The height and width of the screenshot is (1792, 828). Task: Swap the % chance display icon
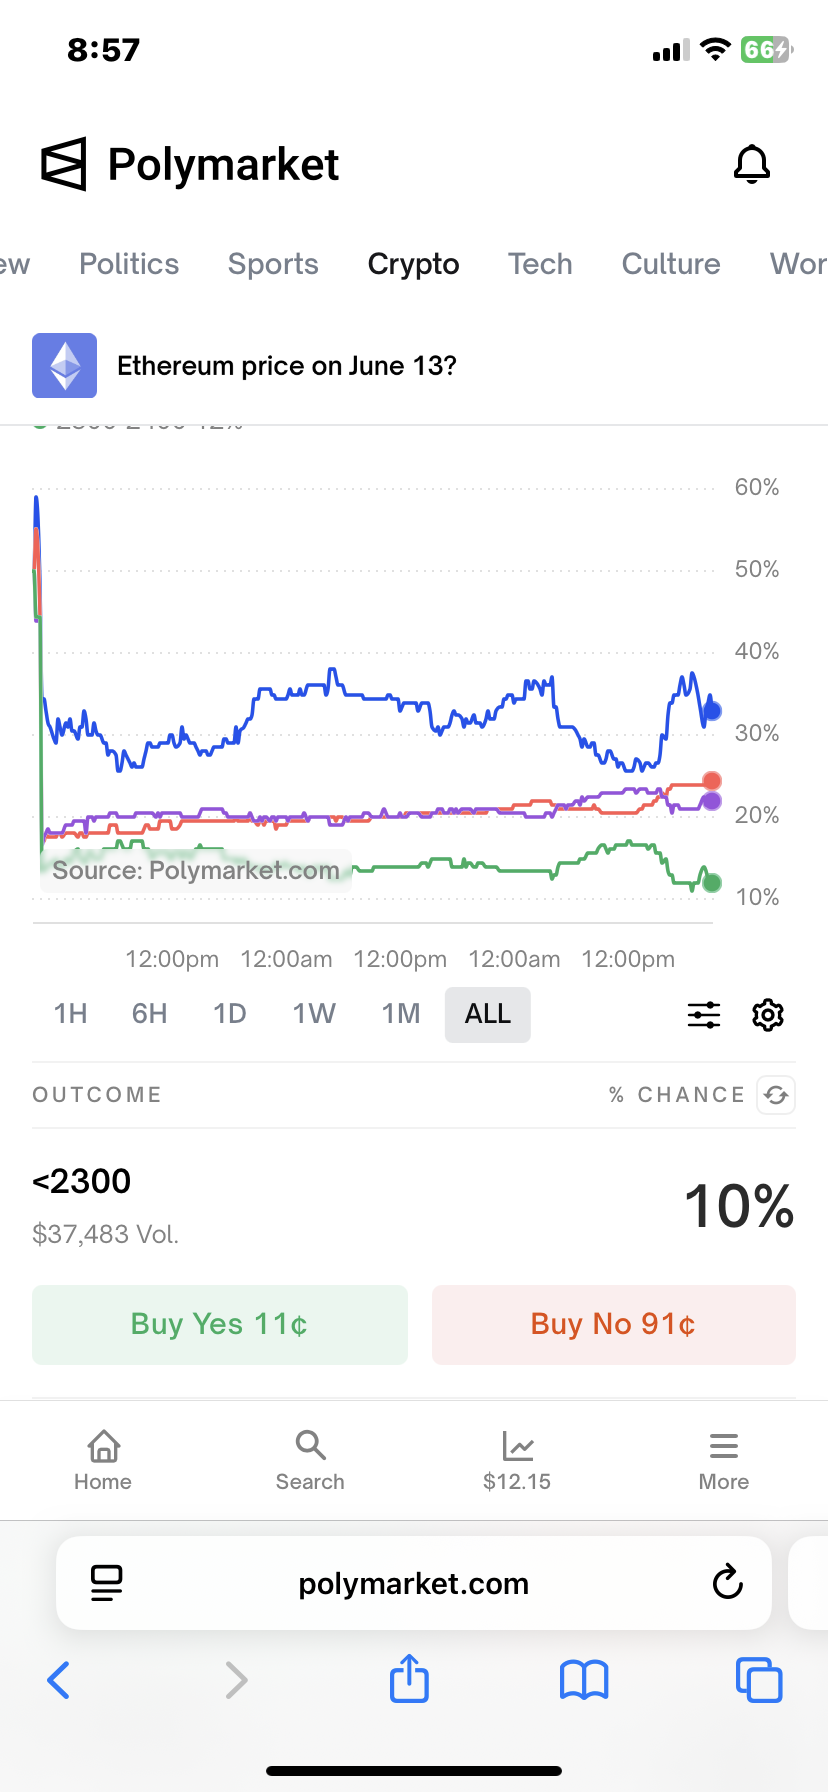[x=776, y=1095]
